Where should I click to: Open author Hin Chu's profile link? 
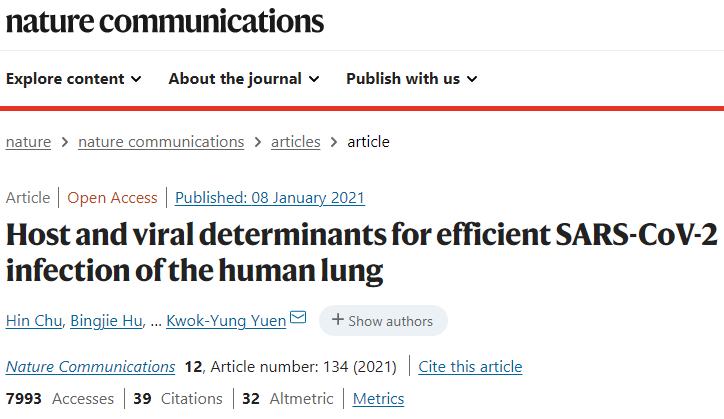34,321
